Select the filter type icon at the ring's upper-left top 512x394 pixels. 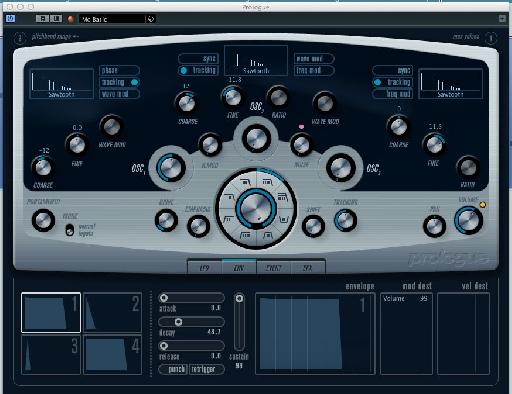coord(245,182)
